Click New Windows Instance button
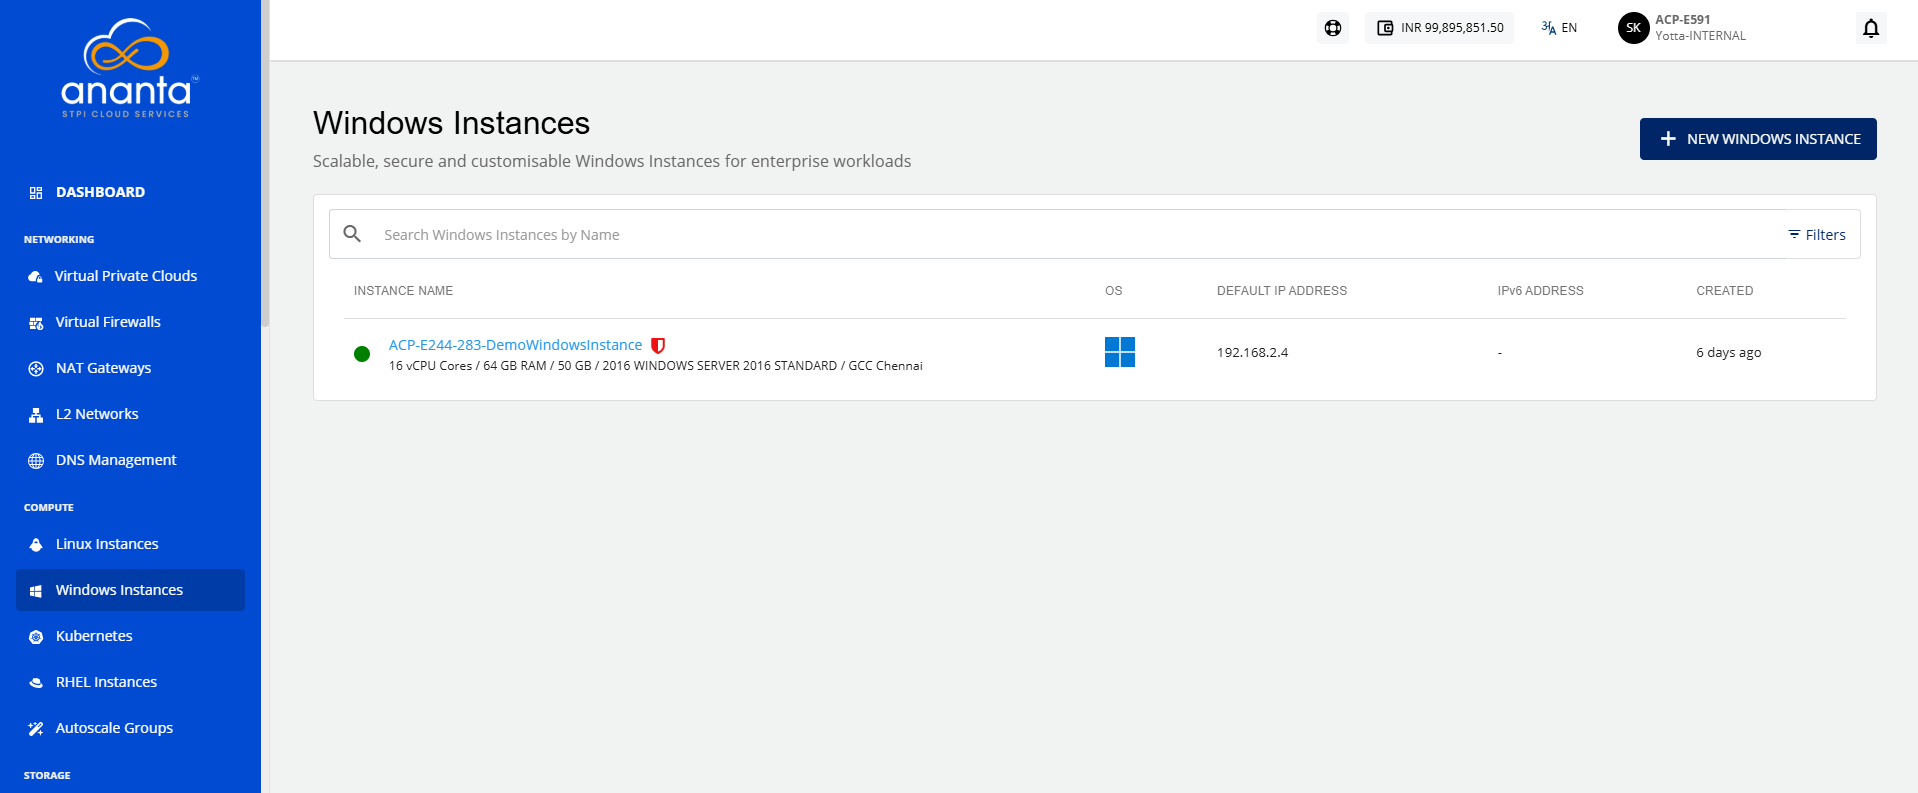 pos(1758,139)
